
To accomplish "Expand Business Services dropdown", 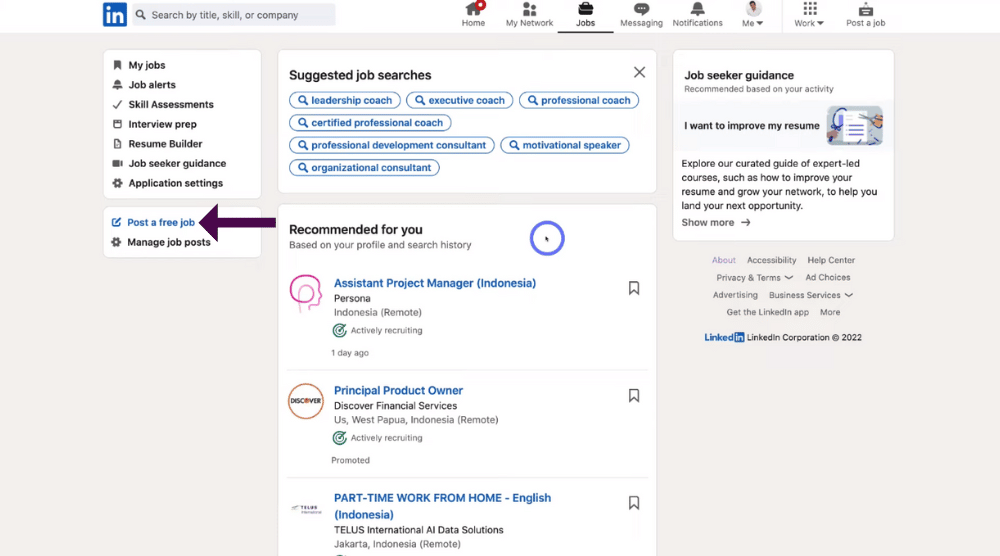I will click(811, 295).
